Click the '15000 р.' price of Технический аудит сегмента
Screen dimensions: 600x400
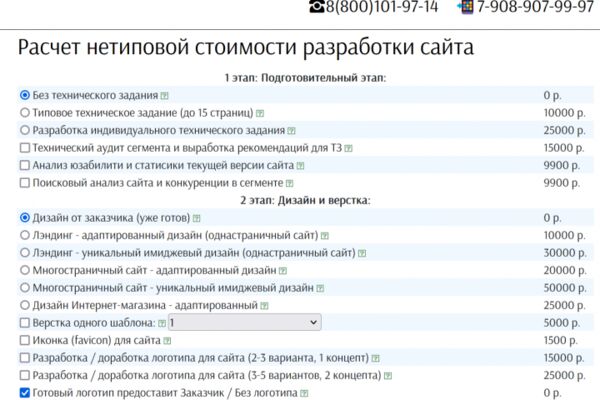pyautogui.click(x=564, y=148)
